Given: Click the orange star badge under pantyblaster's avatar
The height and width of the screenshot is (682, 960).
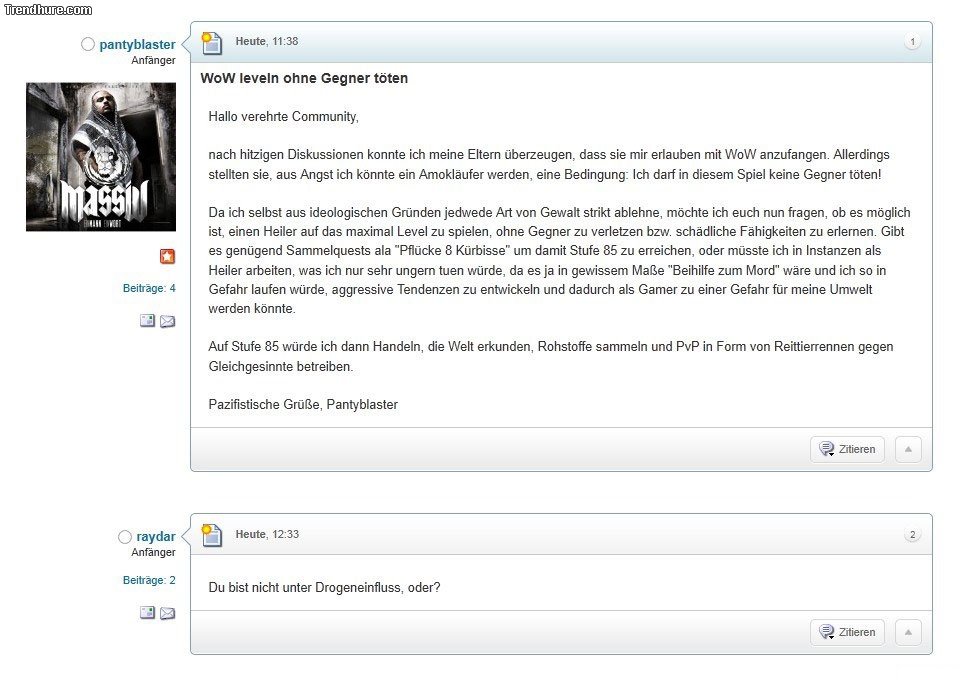Looking at the screenshot, I should [x=167, y=257].
